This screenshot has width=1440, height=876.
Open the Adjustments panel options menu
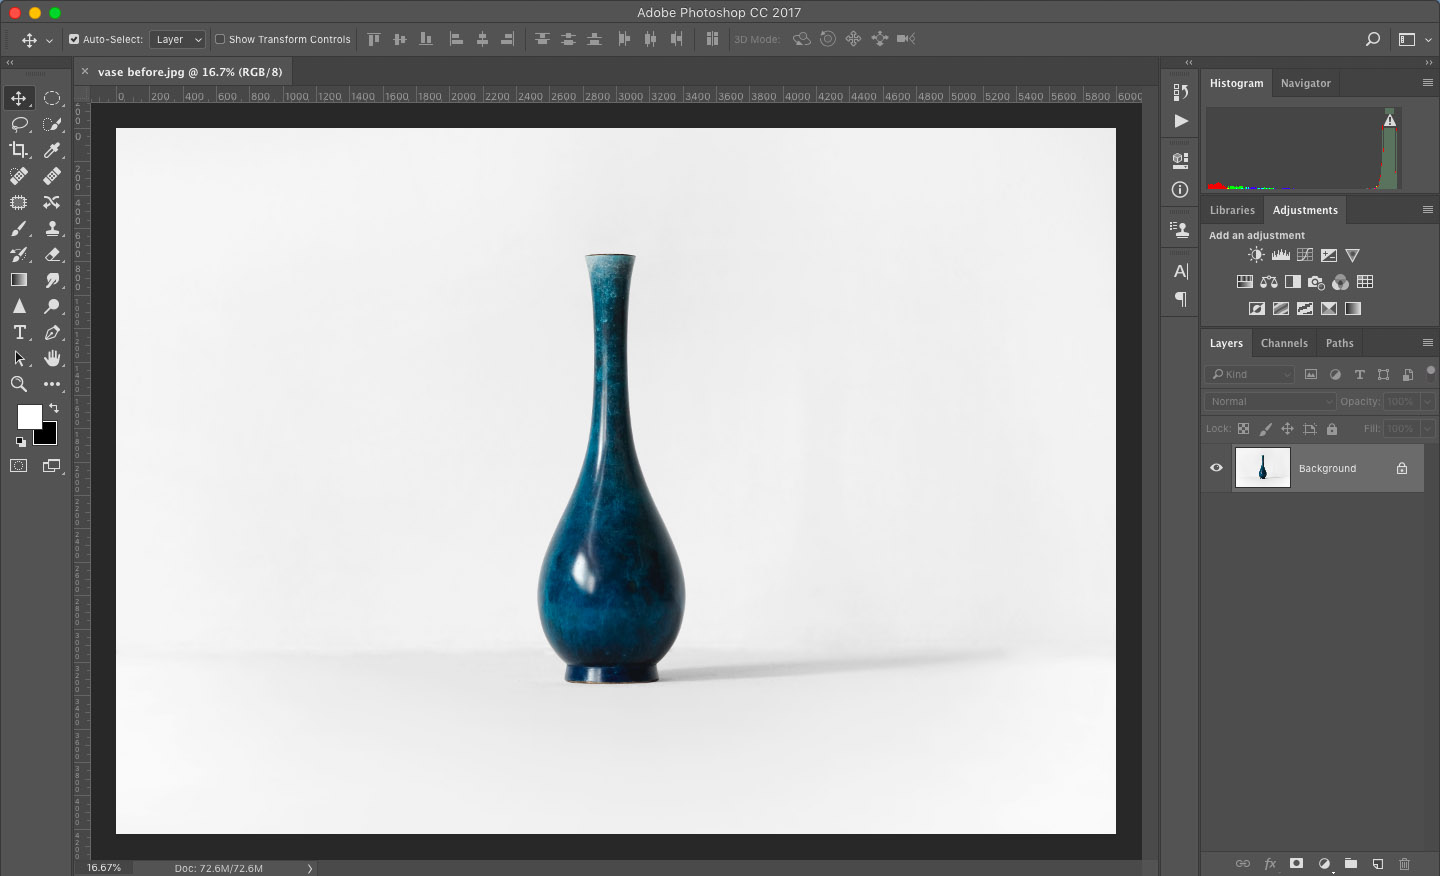[1427, 210]
